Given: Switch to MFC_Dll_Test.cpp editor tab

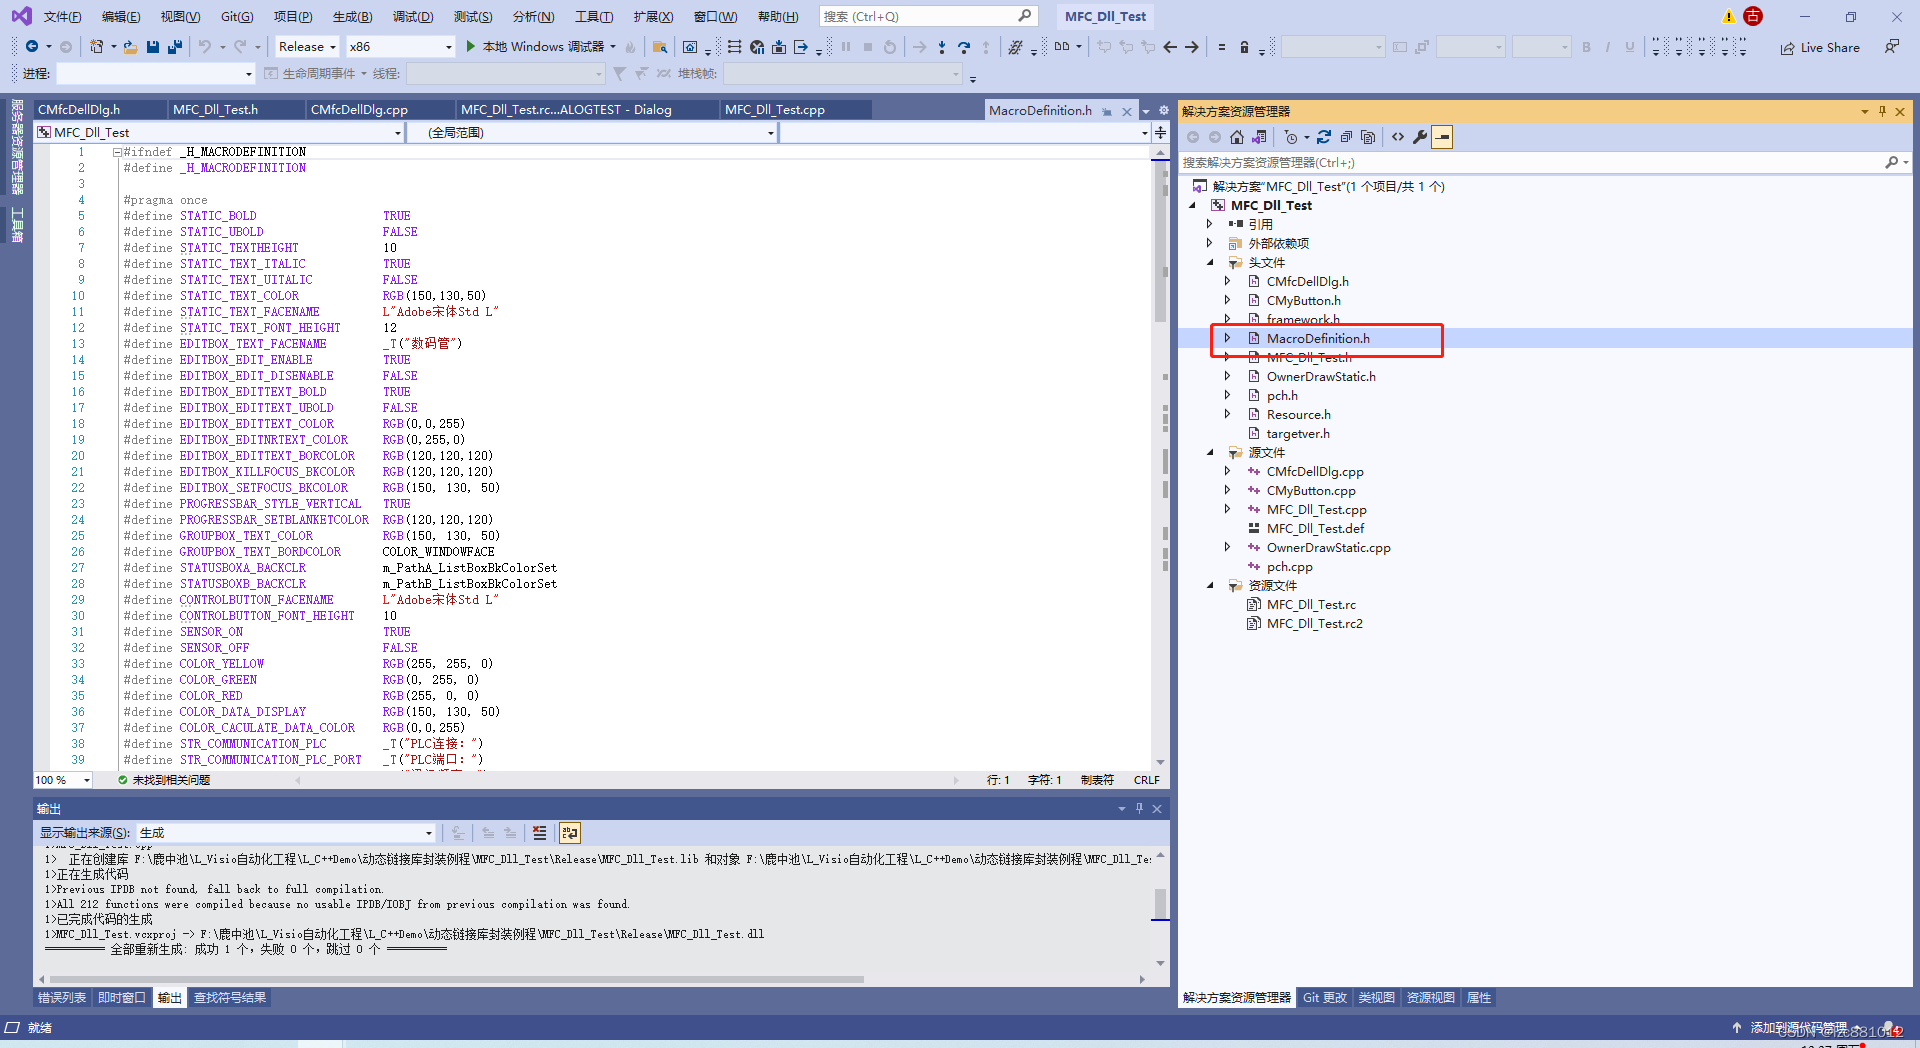Looking at the screenshot, I should point(775,110).
